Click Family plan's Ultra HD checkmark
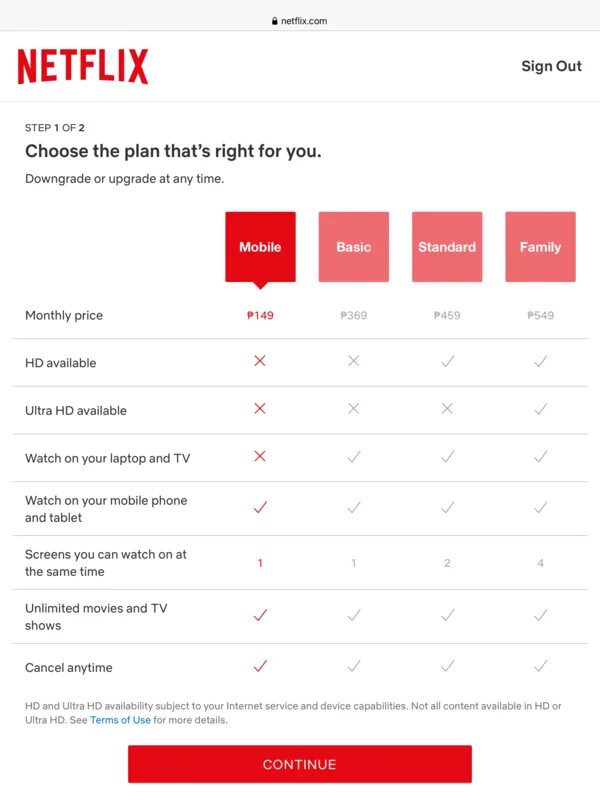 (x=540, y=409)
